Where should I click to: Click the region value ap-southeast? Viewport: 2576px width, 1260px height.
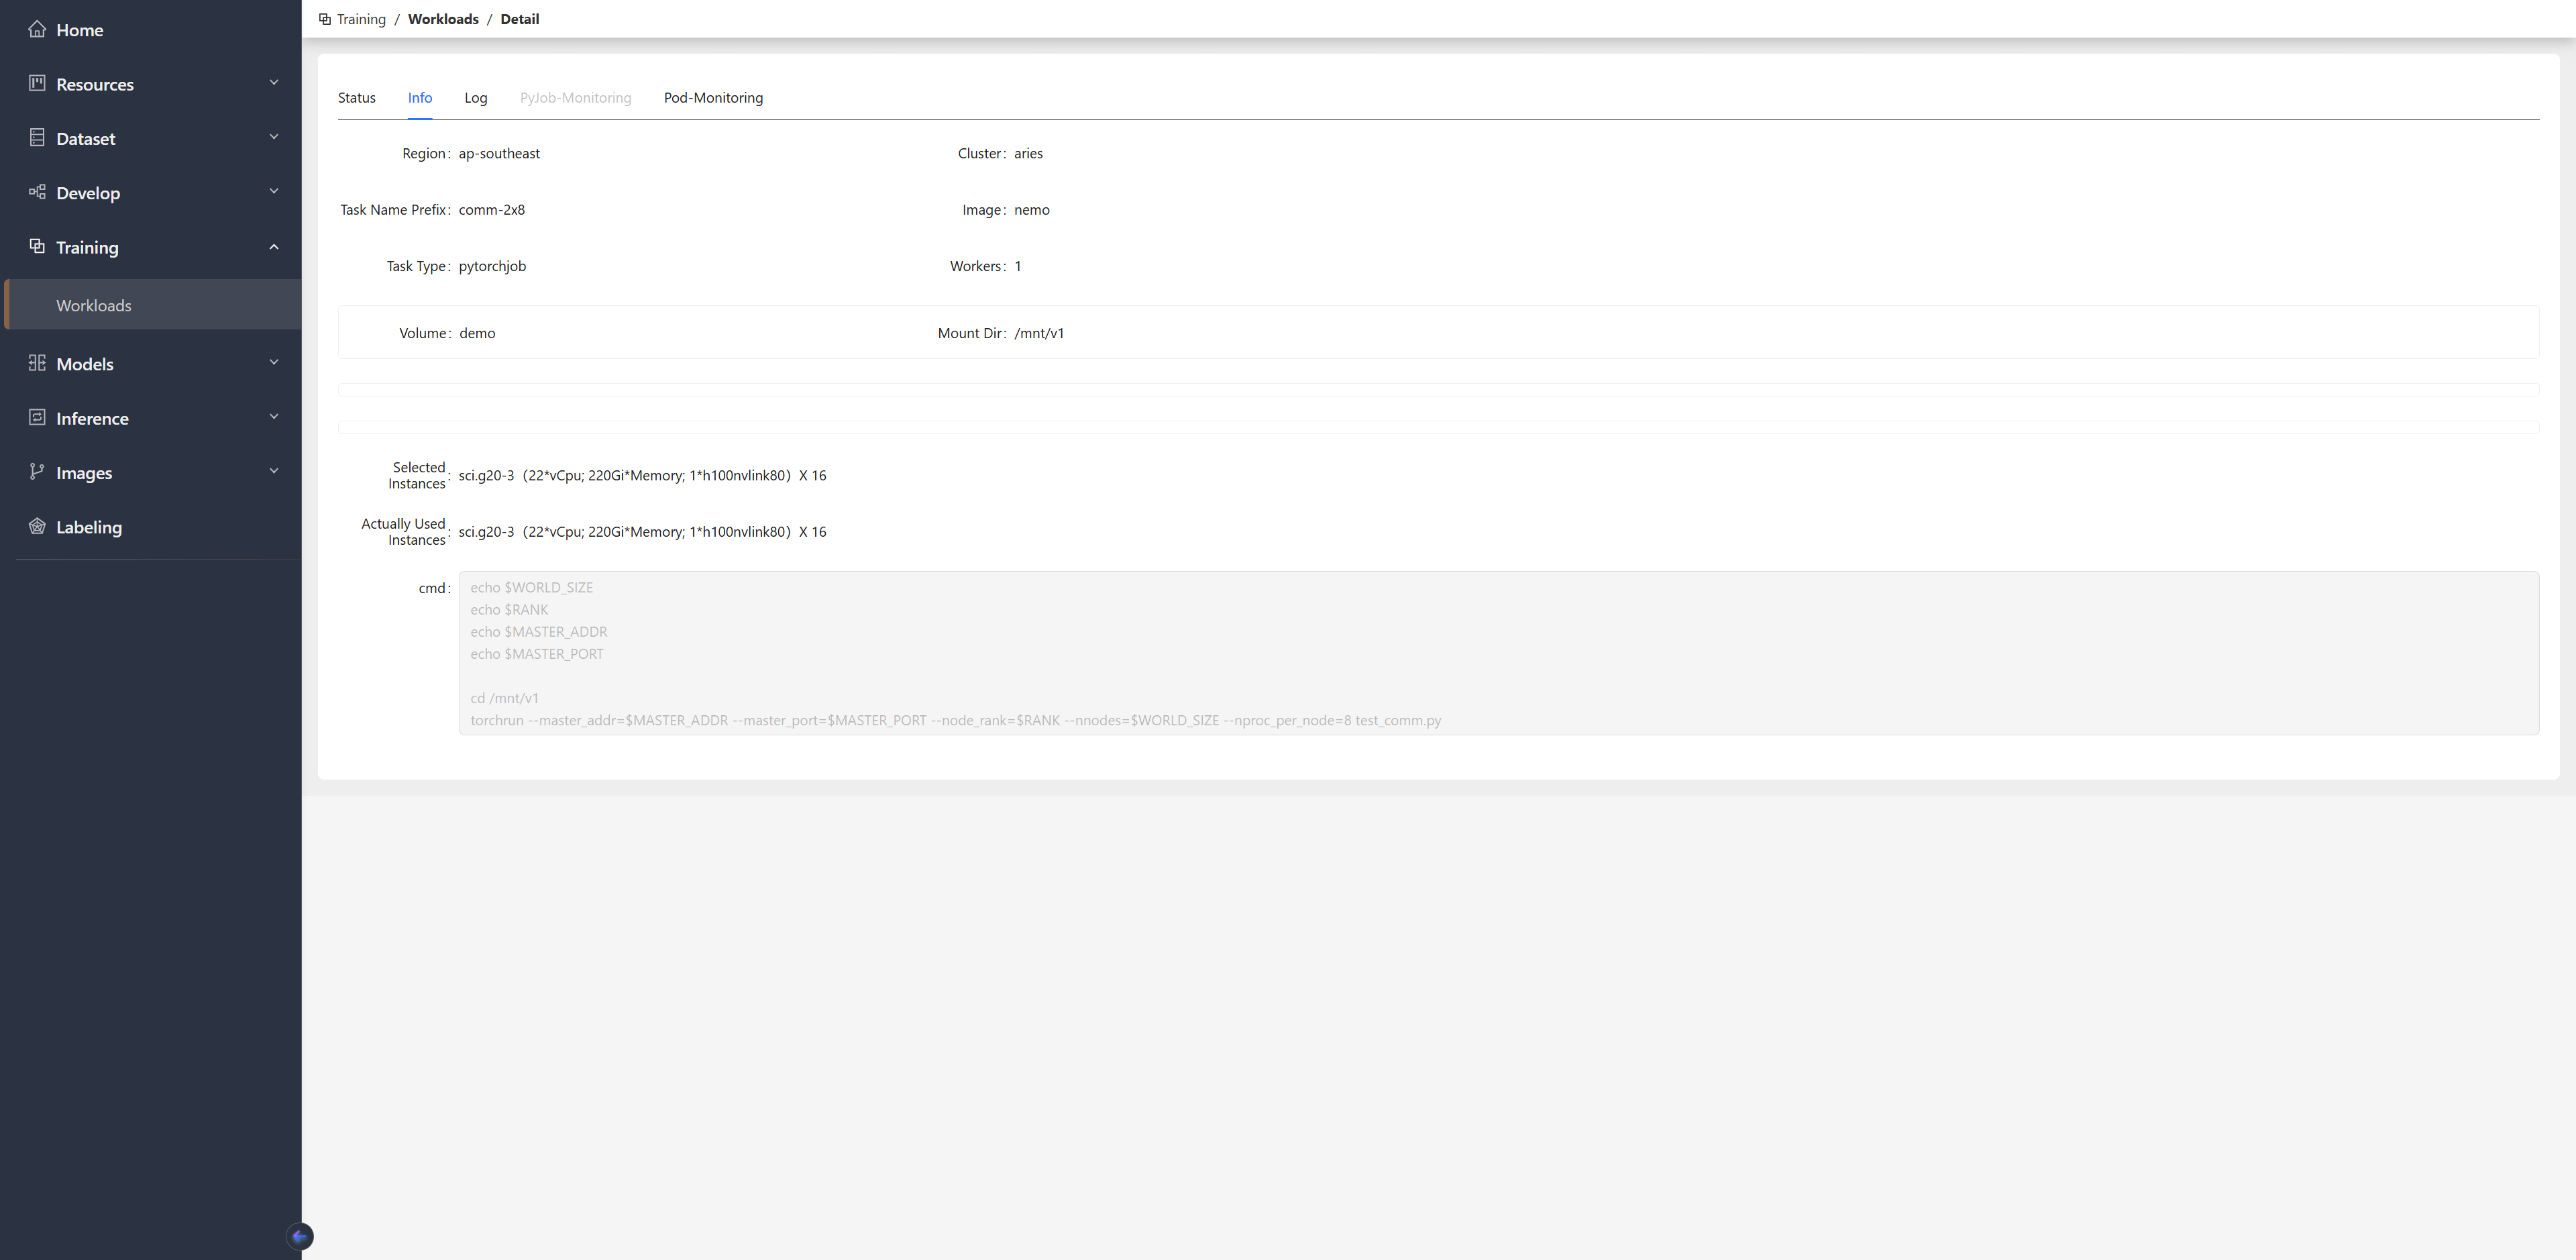499,153
